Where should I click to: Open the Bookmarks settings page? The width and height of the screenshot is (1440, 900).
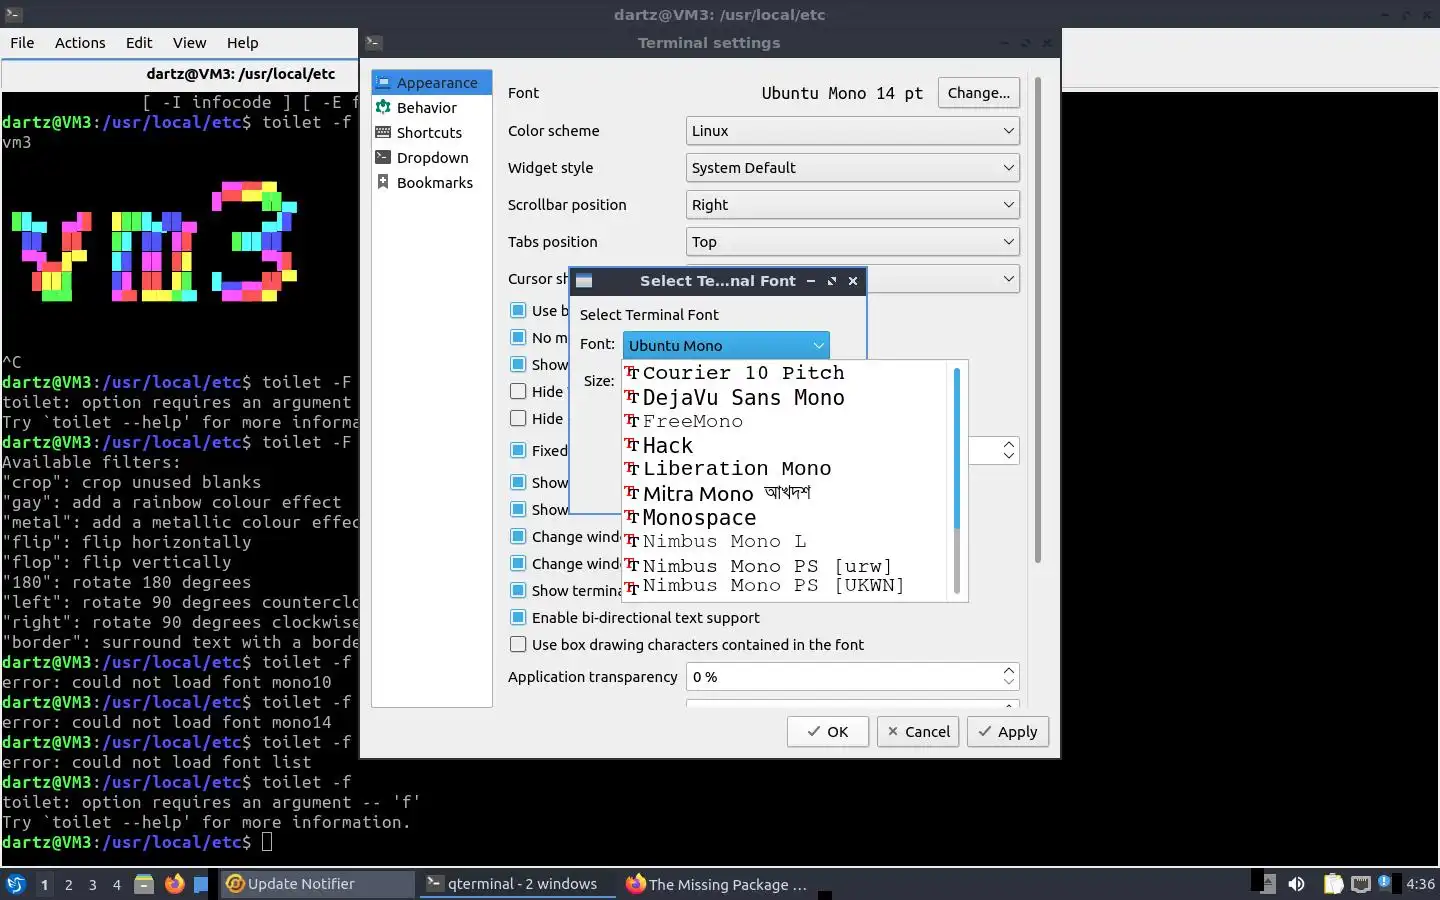432,183
